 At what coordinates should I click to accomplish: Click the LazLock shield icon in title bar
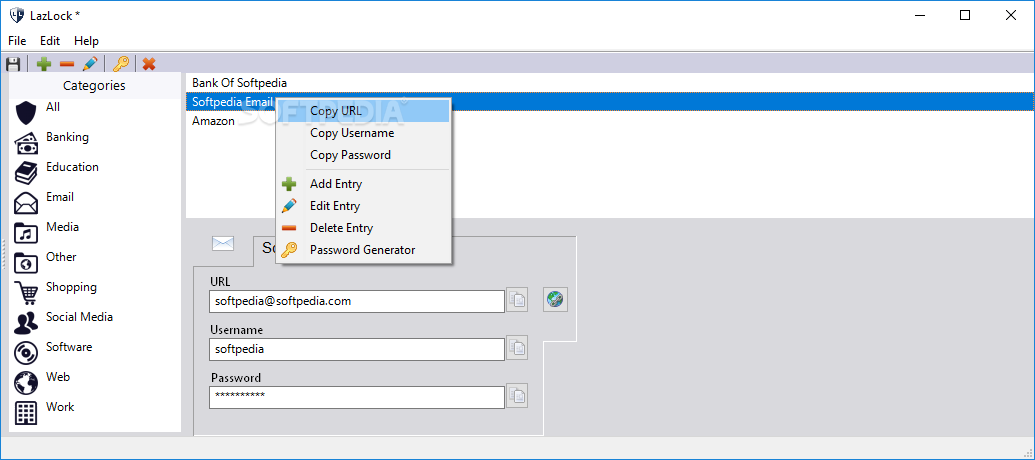tap(17, 16)
